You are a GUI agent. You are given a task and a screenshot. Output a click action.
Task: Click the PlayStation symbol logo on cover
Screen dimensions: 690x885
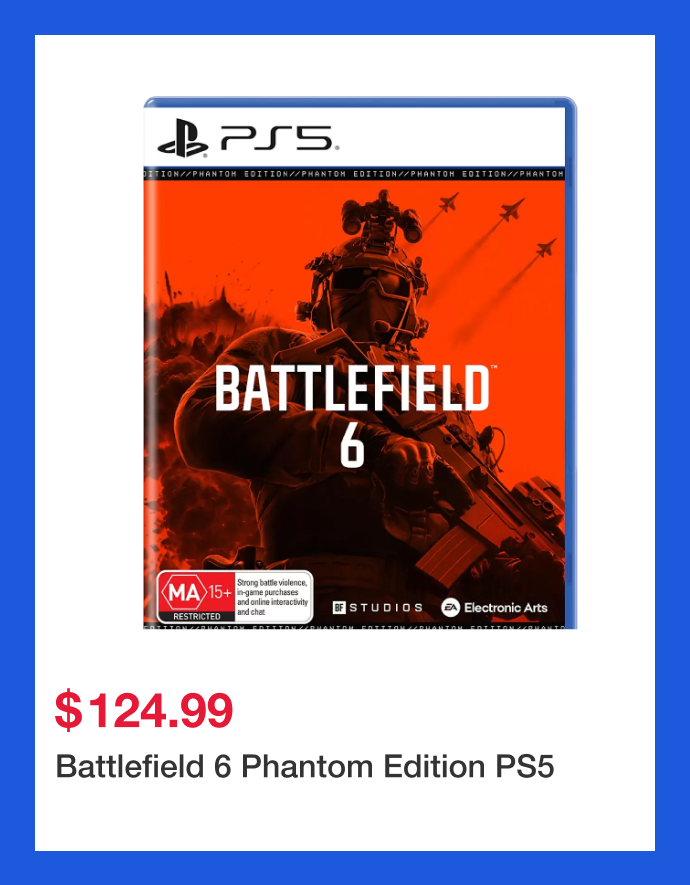point(183,137)
